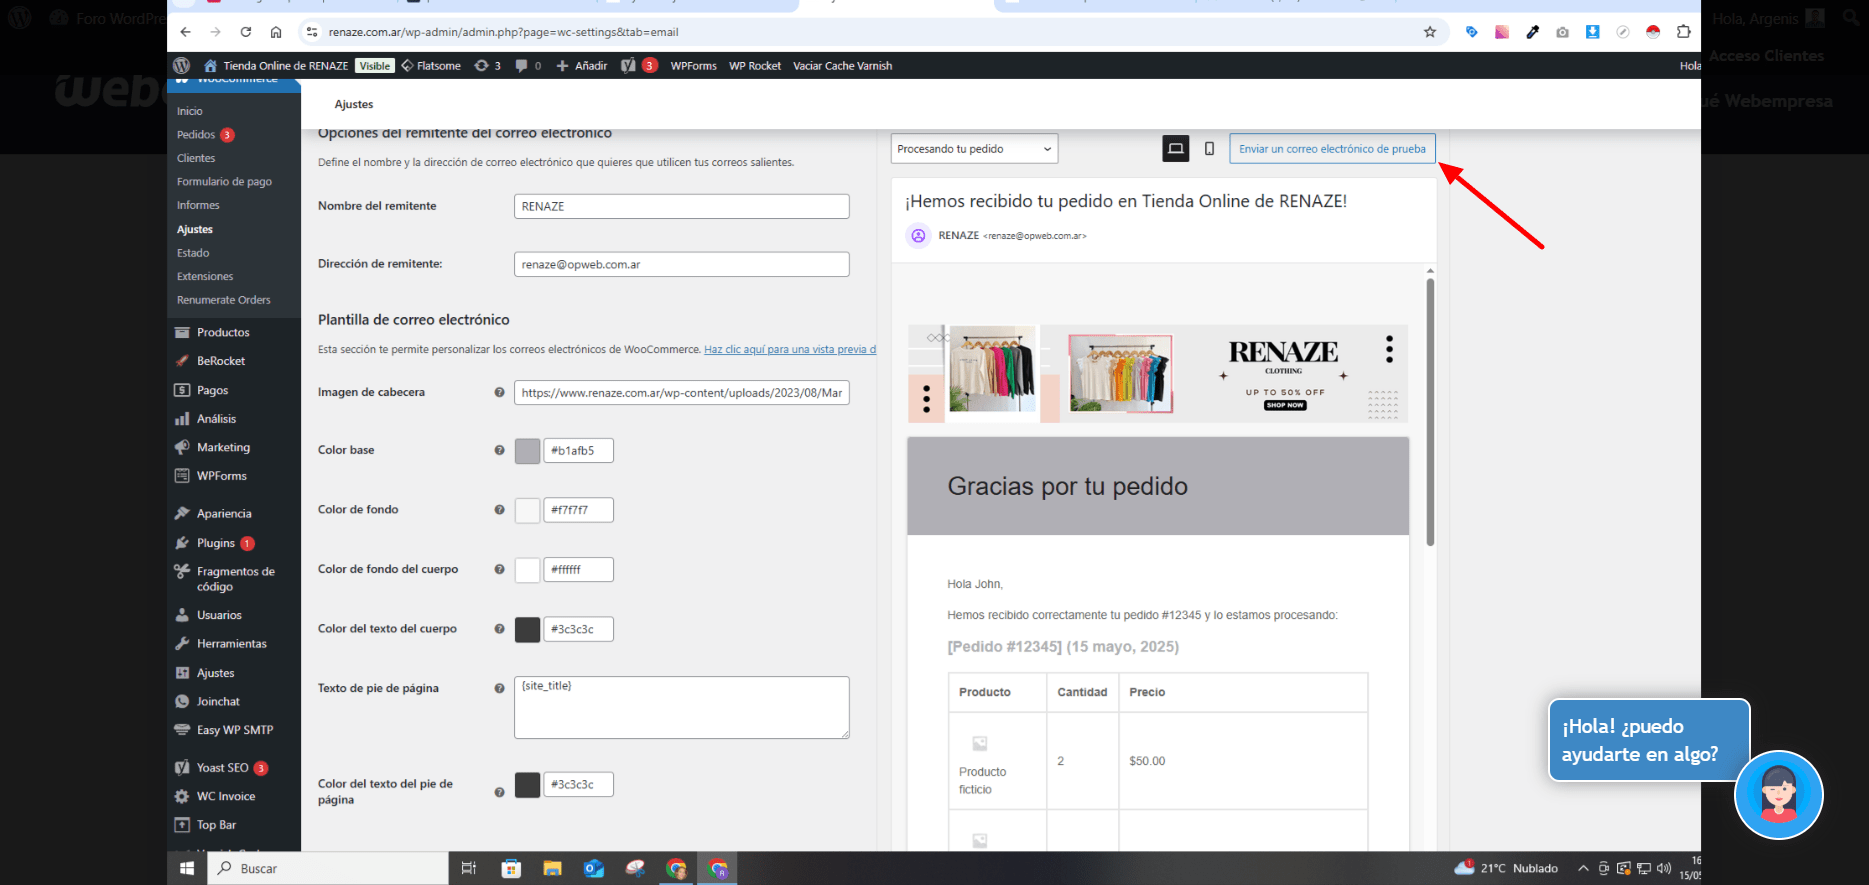Click the Haz clic aquí vista previa link

pos(790,350)
